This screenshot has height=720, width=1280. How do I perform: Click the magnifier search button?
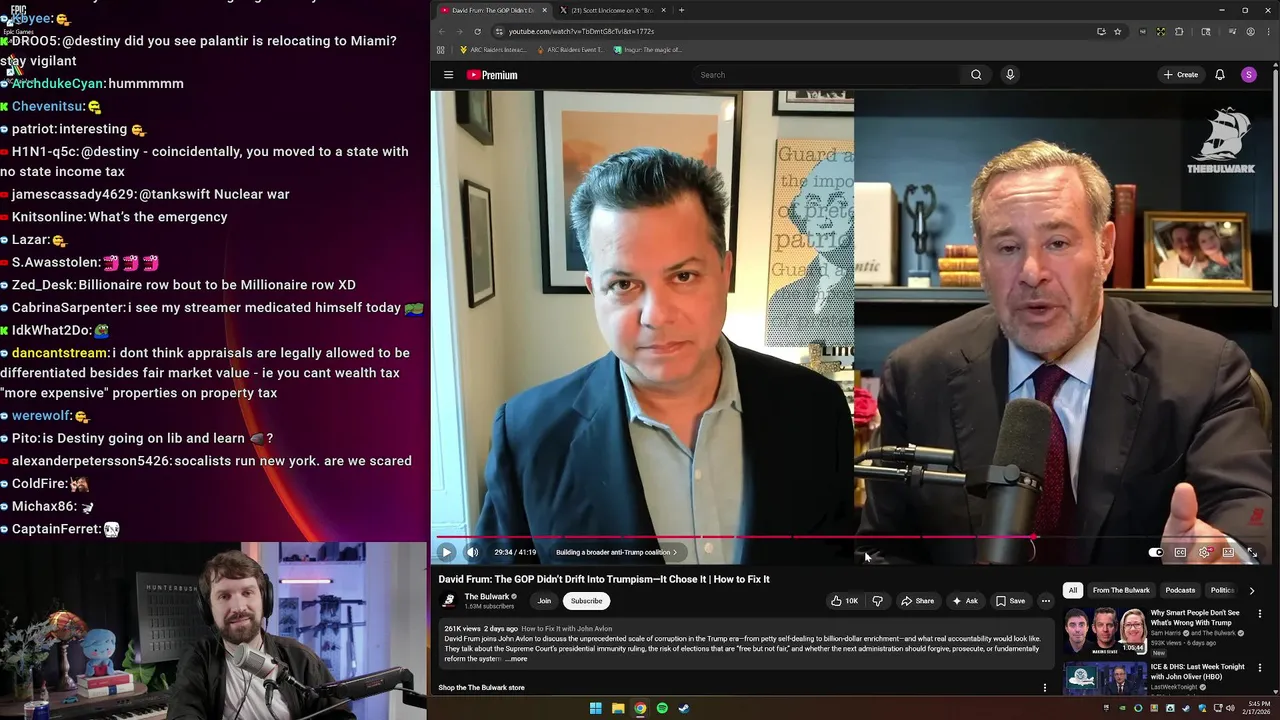976,75
